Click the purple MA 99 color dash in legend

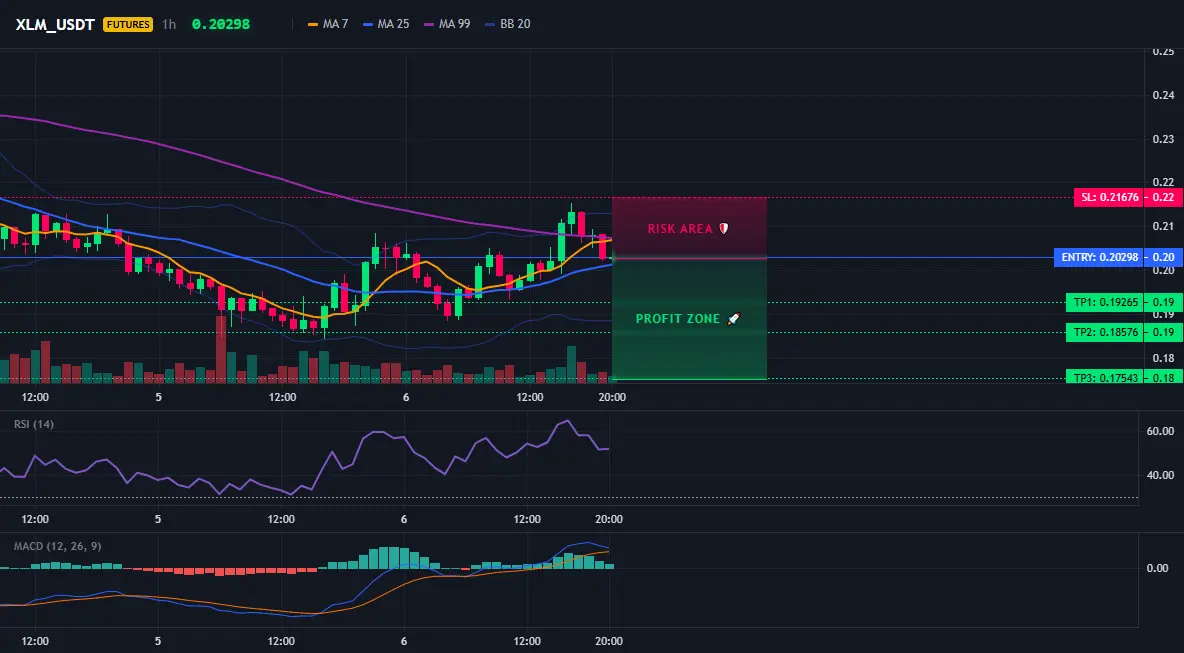click(x=430, y=24)
